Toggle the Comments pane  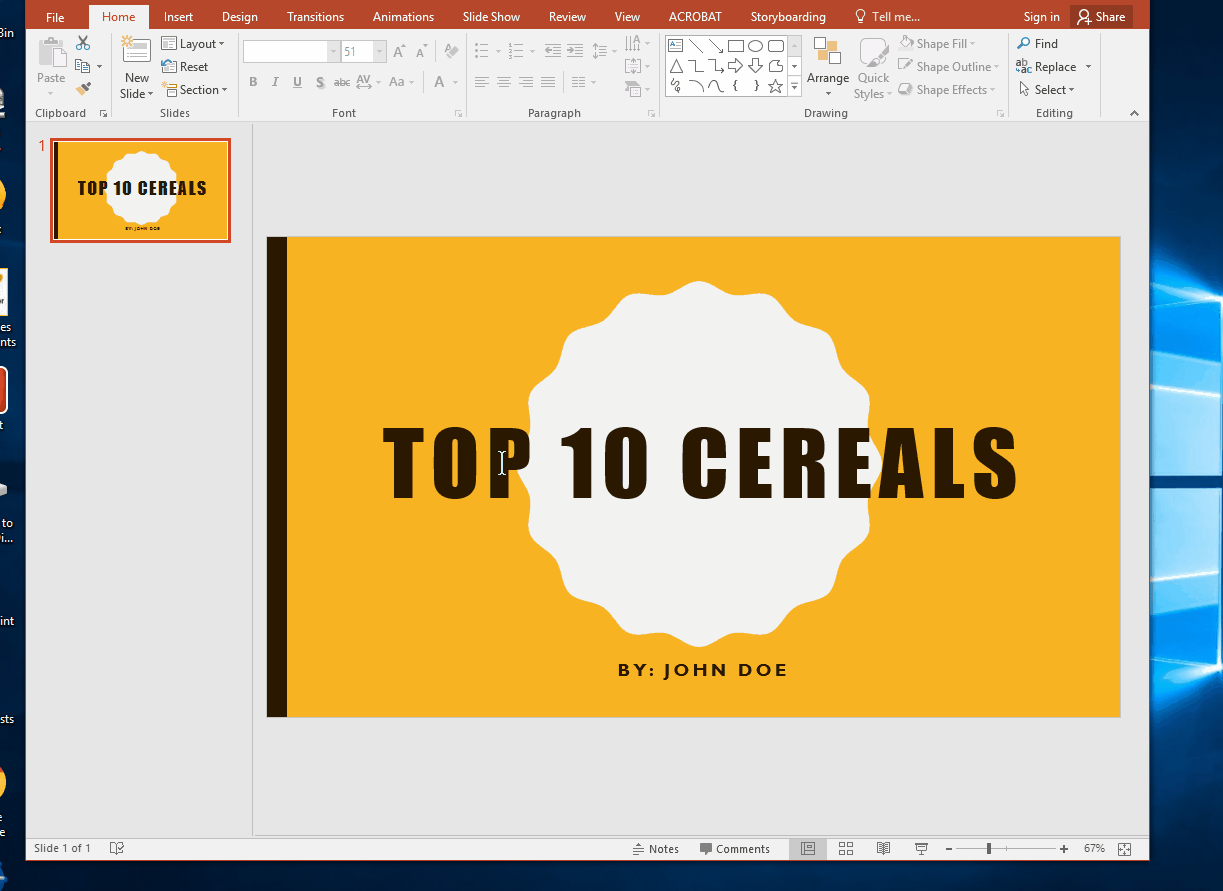735,848
